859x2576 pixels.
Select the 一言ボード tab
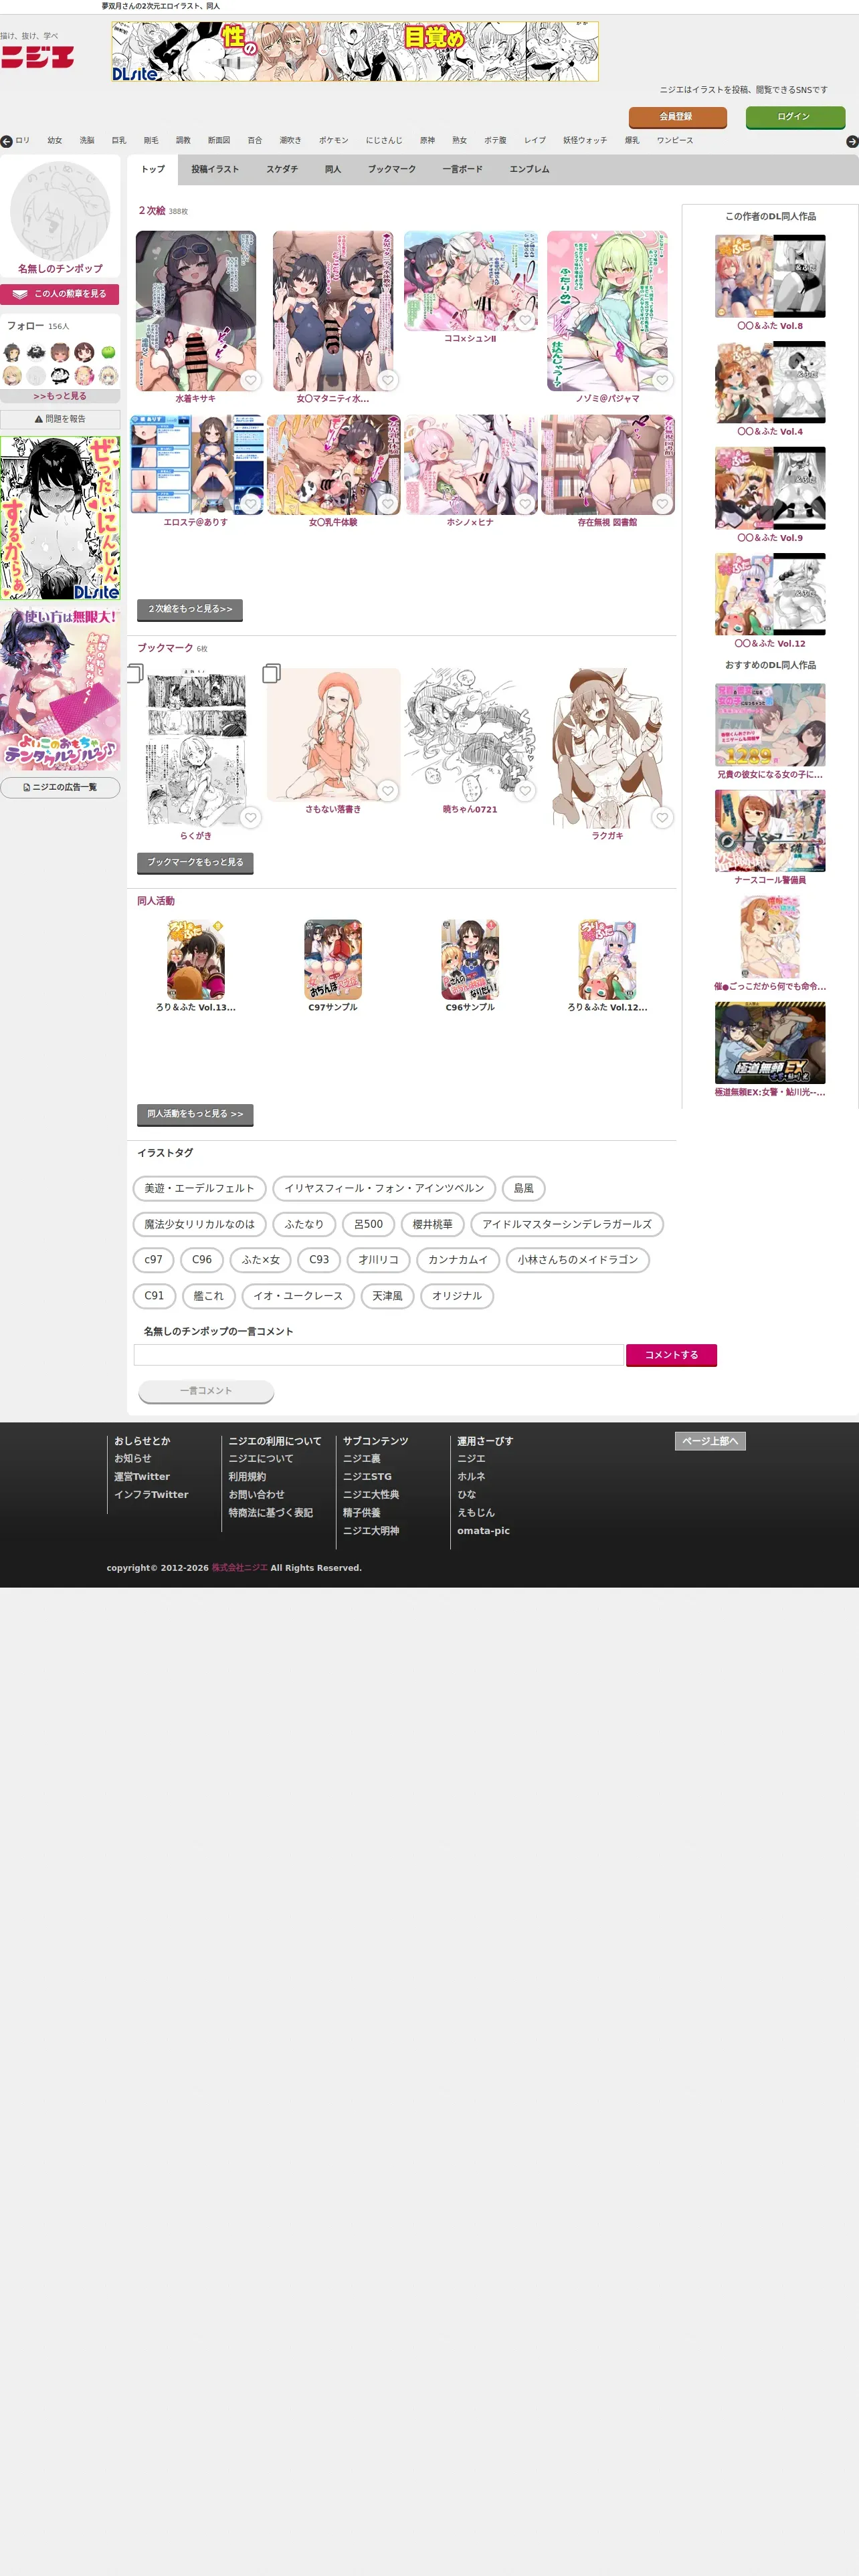click(463, 170)
